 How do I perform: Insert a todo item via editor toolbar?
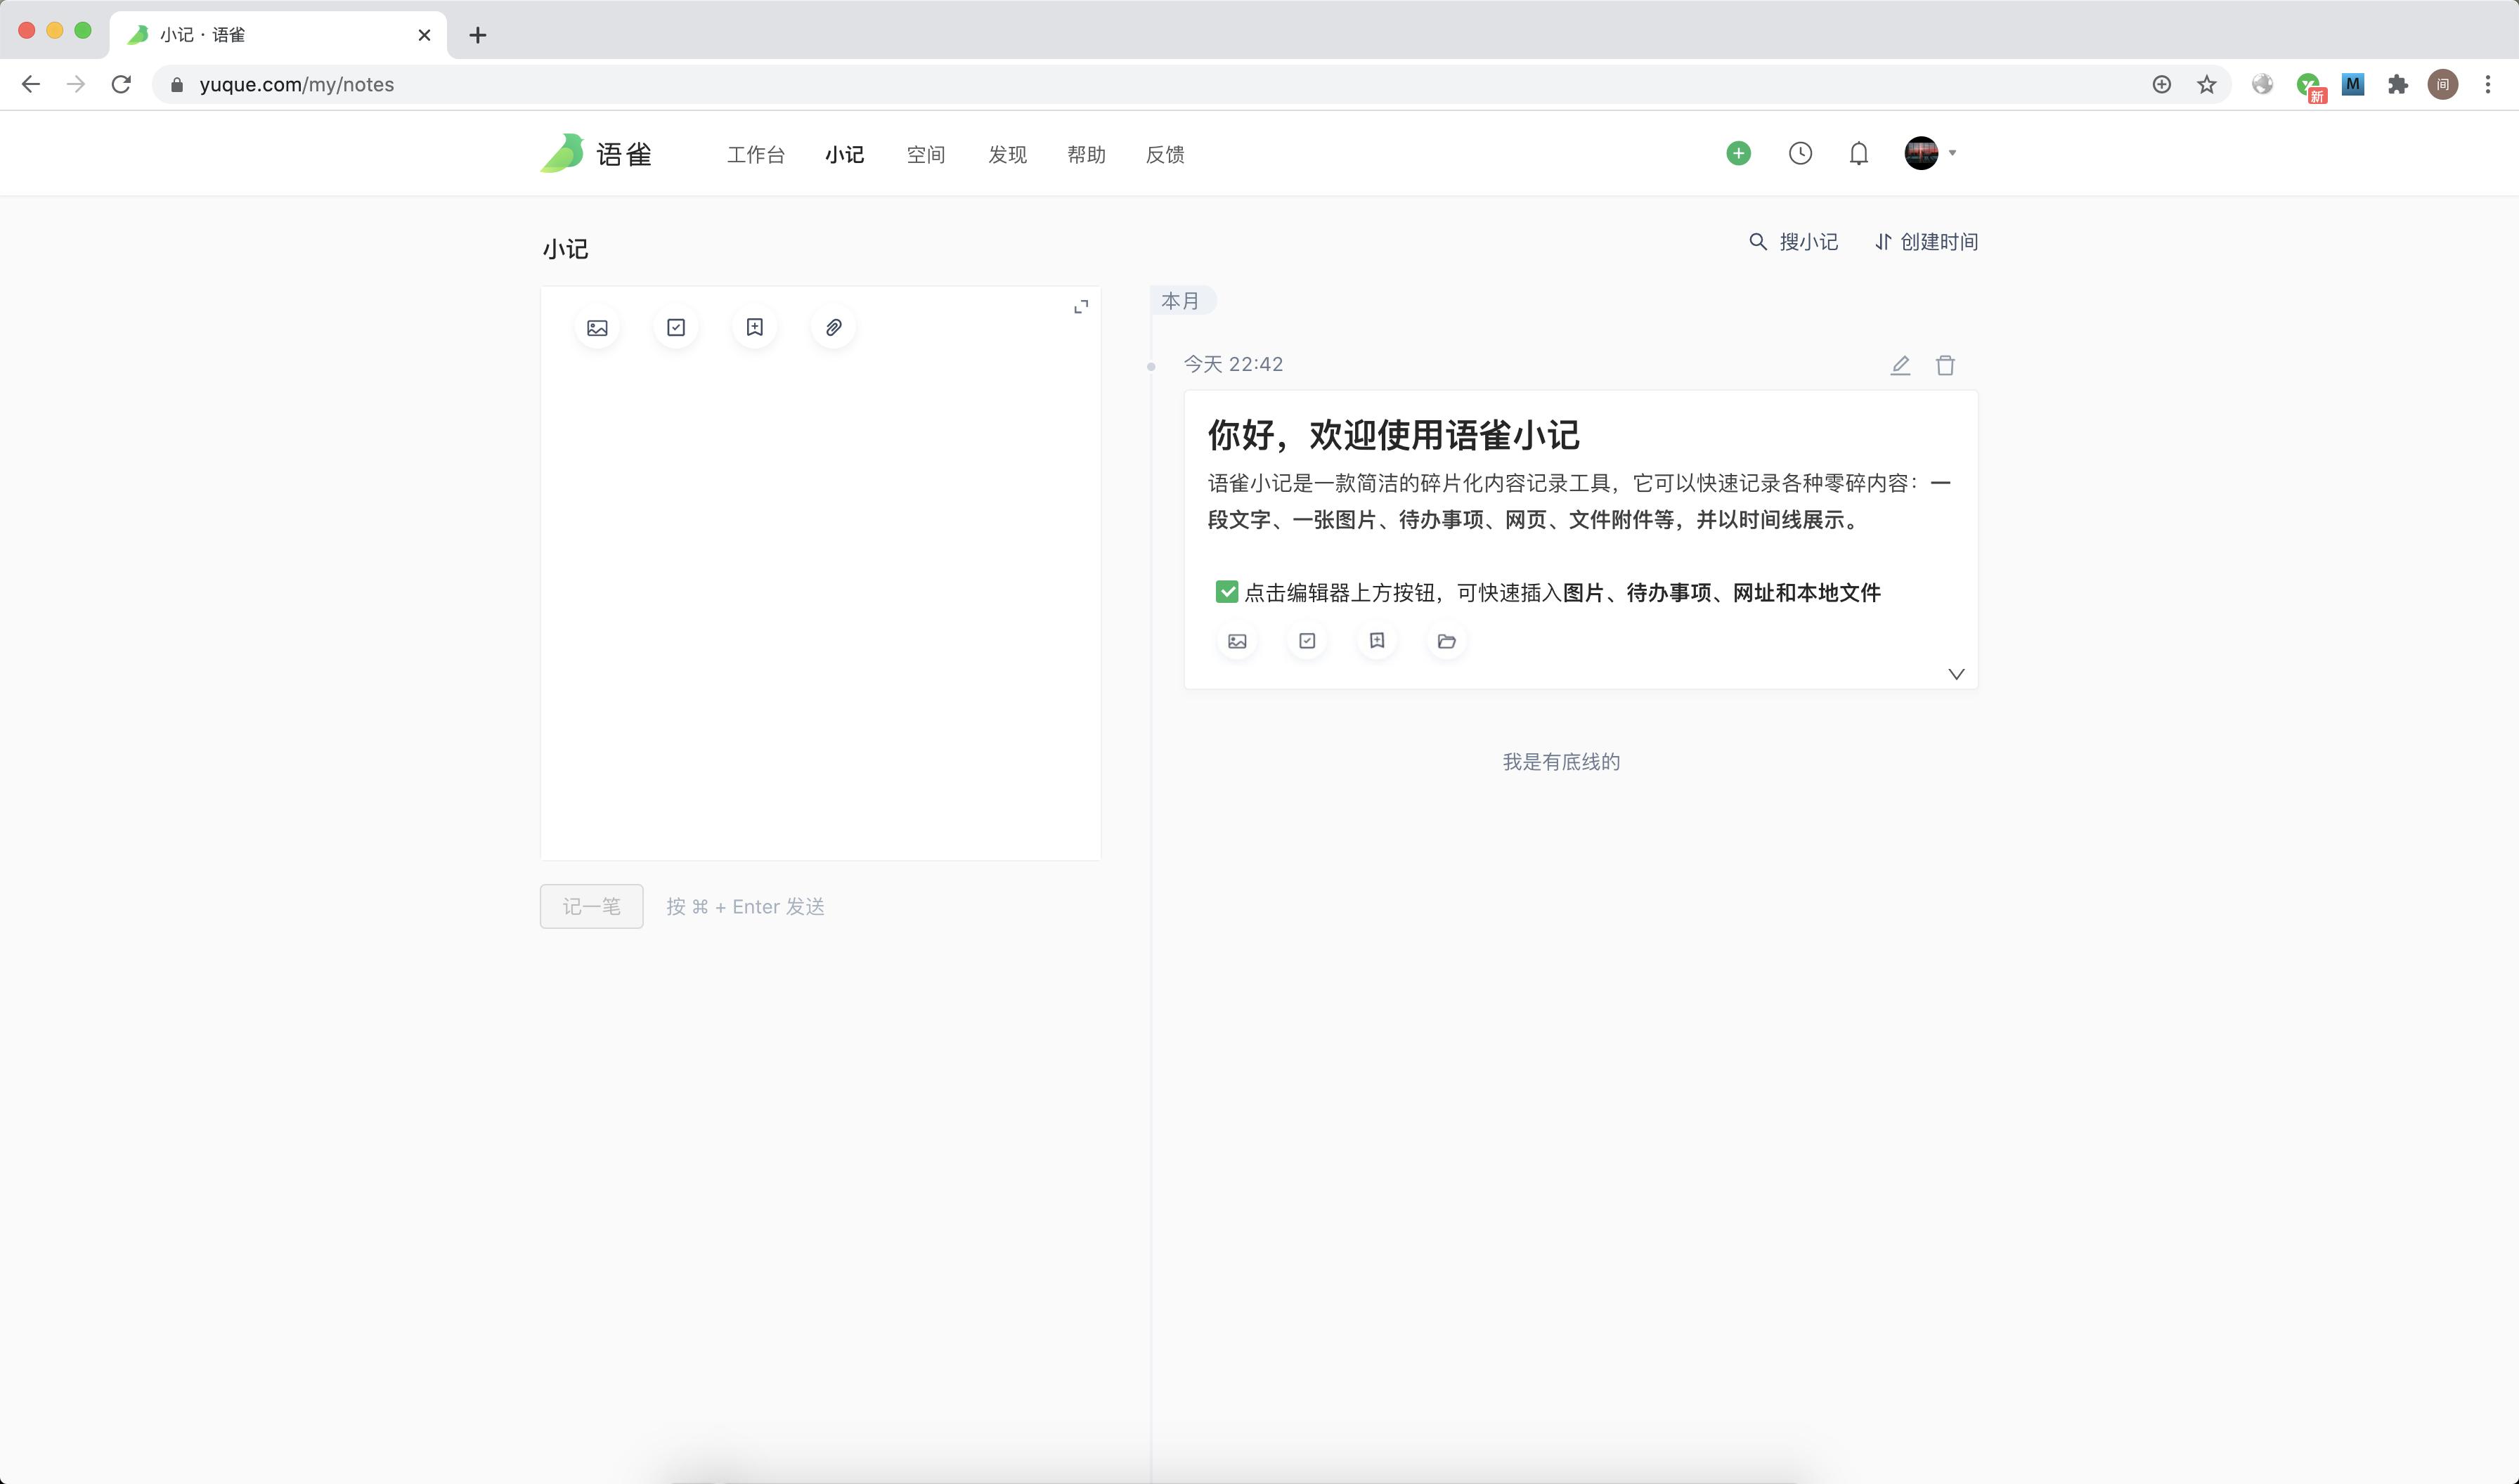tap(675, 326)
